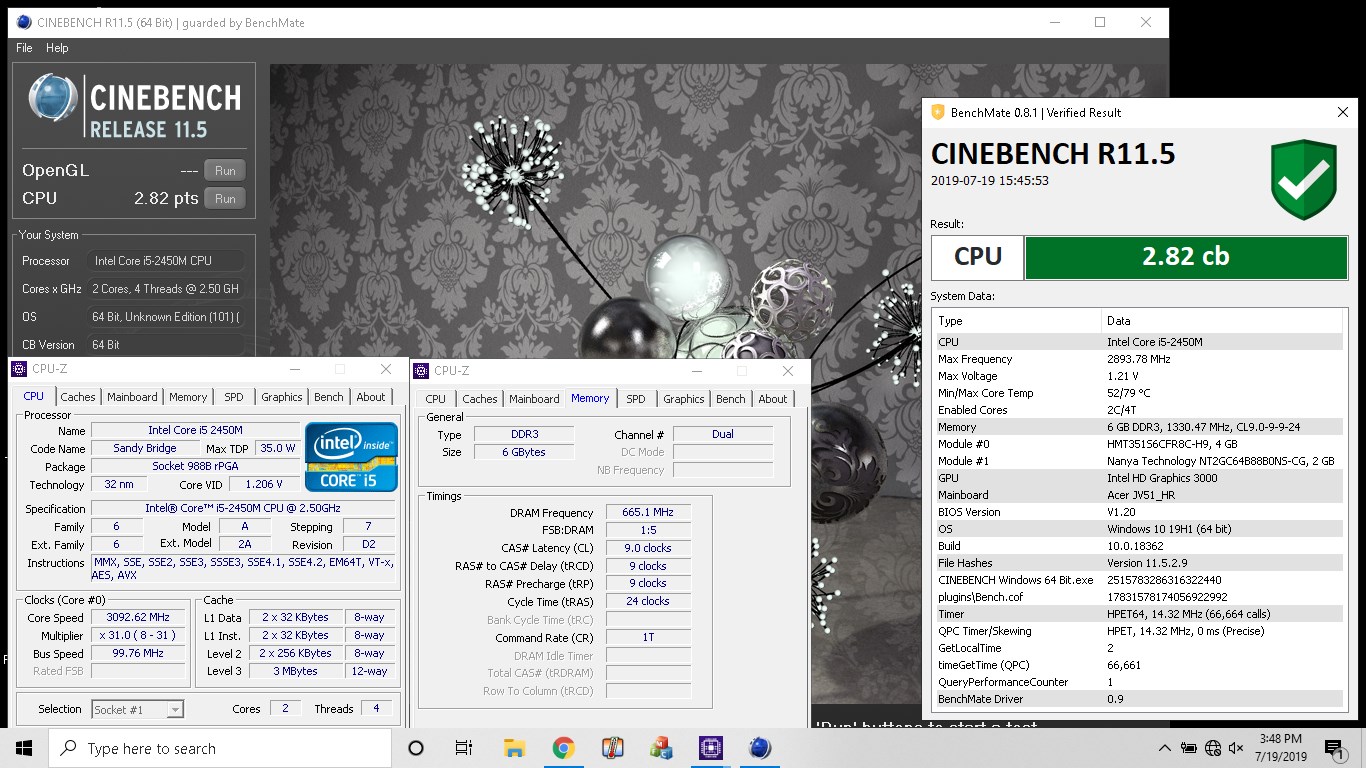Screen dimensions: 1366x768
Task: Select Bench tab in Memory CPU-Z window
Action: pos(731,399)
